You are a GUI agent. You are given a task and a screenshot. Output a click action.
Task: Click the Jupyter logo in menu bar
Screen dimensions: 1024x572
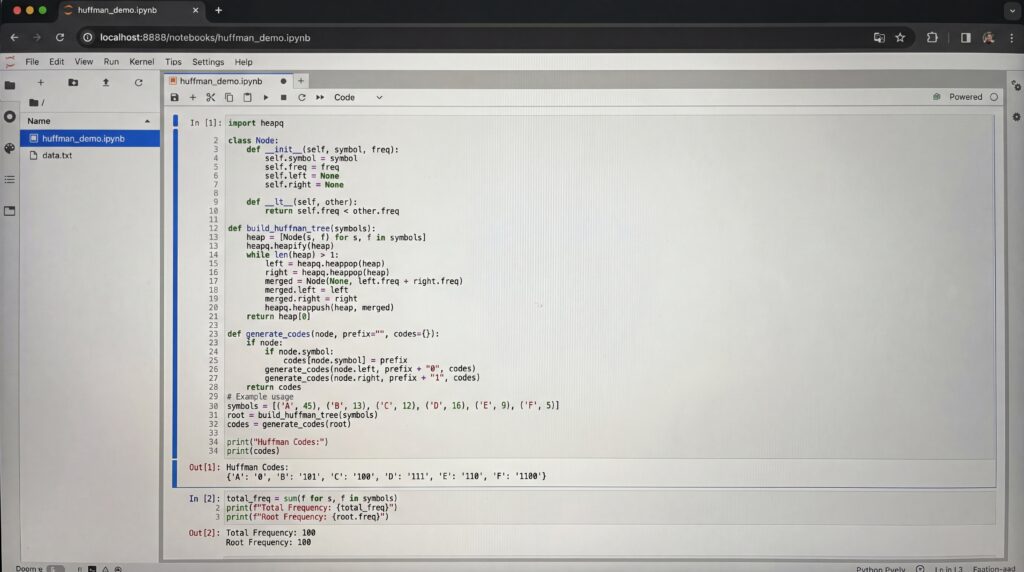click(10, 62)
